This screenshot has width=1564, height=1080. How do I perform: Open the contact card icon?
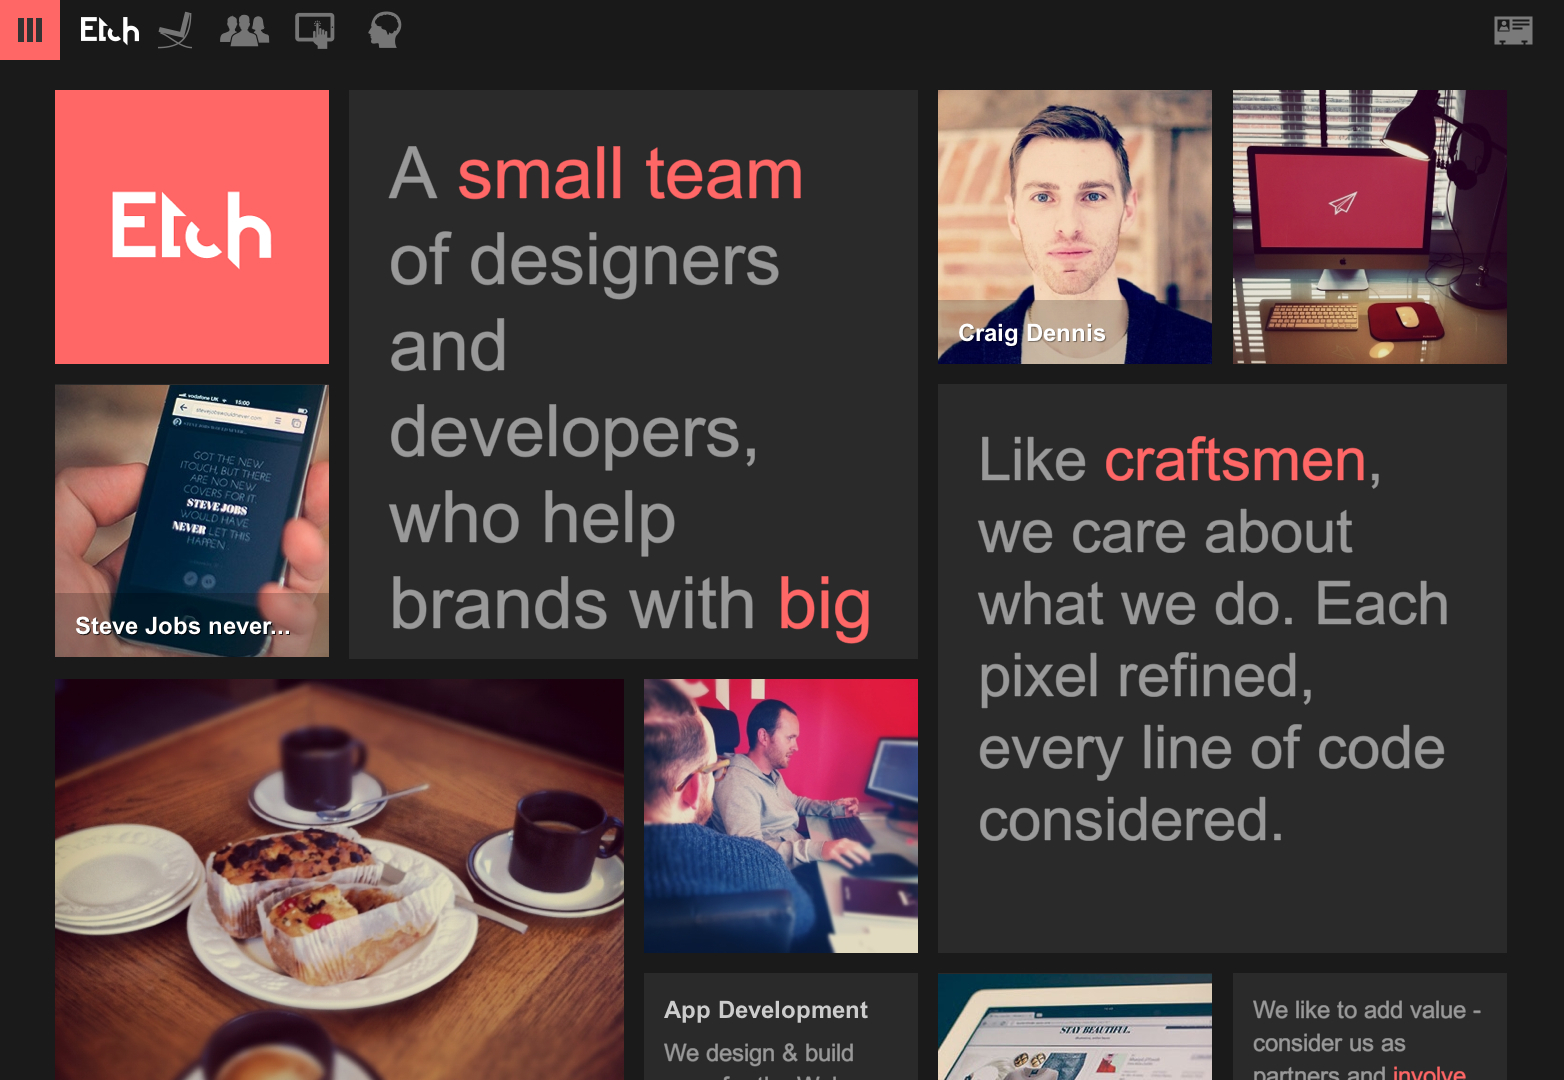pyautogui.click(x=1512, y=30)
